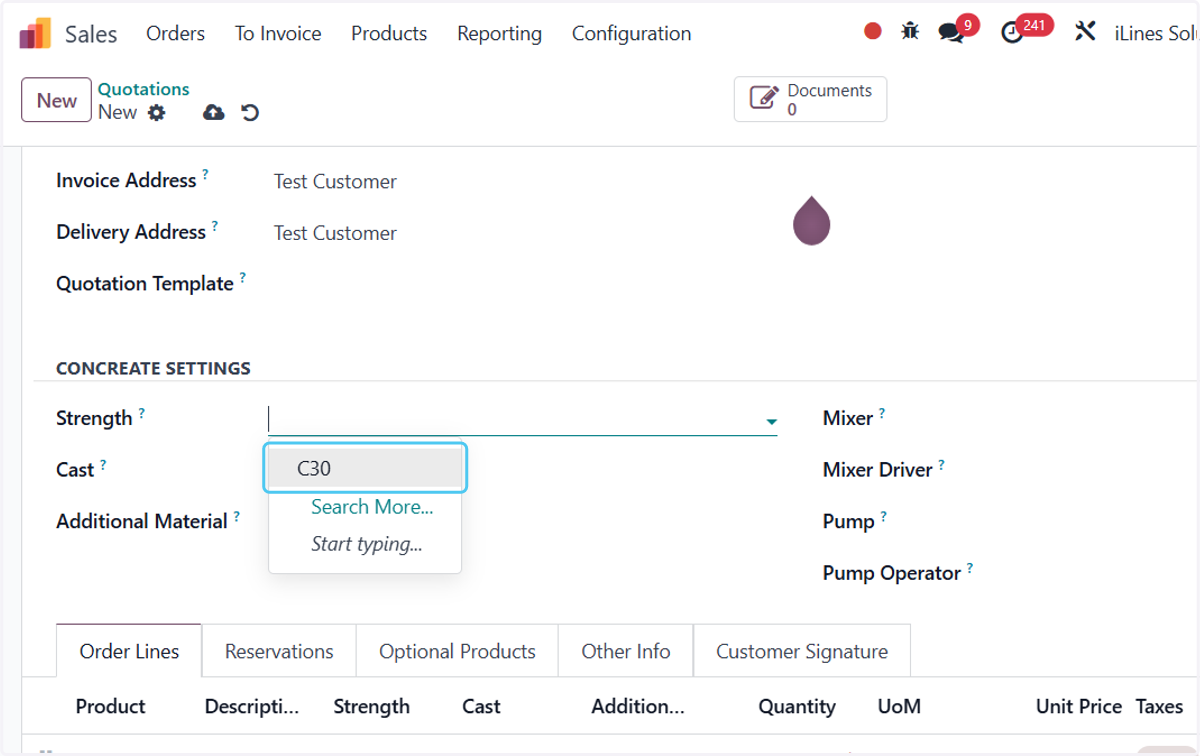Open the Configuration menu
This screenshot has height=756, width=1200.
(x=631, y=33)
